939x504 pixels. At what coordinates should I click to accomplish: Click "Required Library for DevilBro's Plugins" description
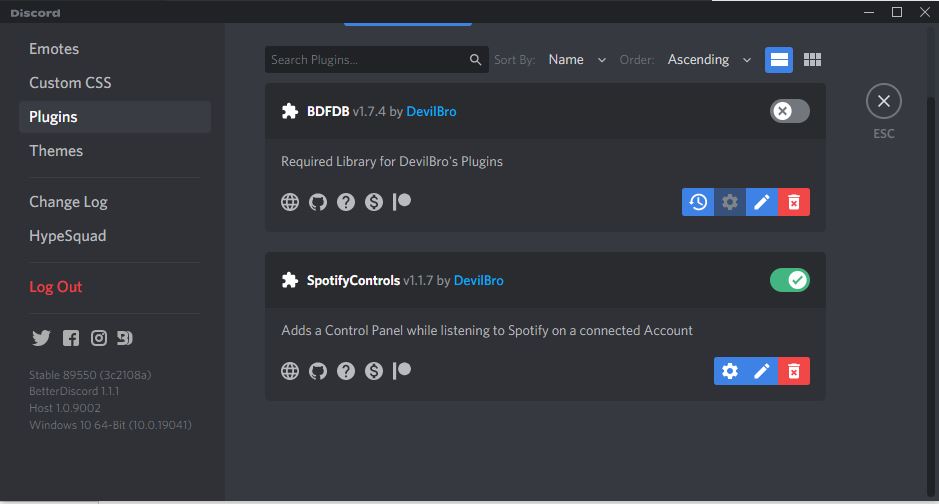tap(392, 162)
